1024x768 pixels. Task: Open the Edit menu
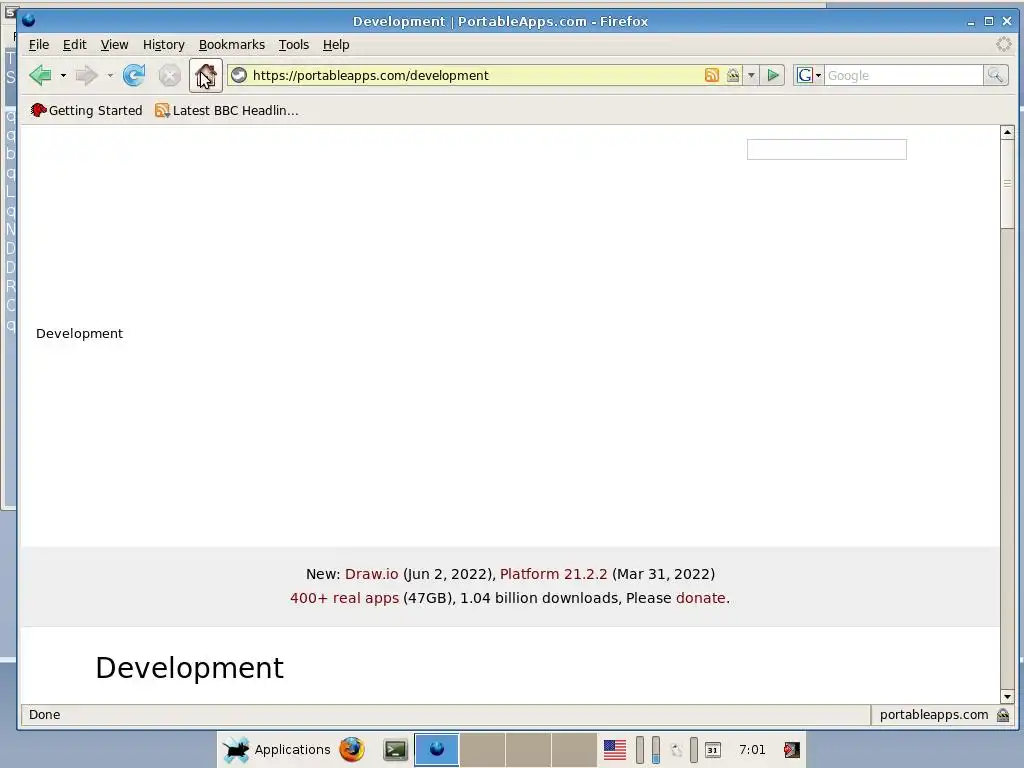[74, 44]
